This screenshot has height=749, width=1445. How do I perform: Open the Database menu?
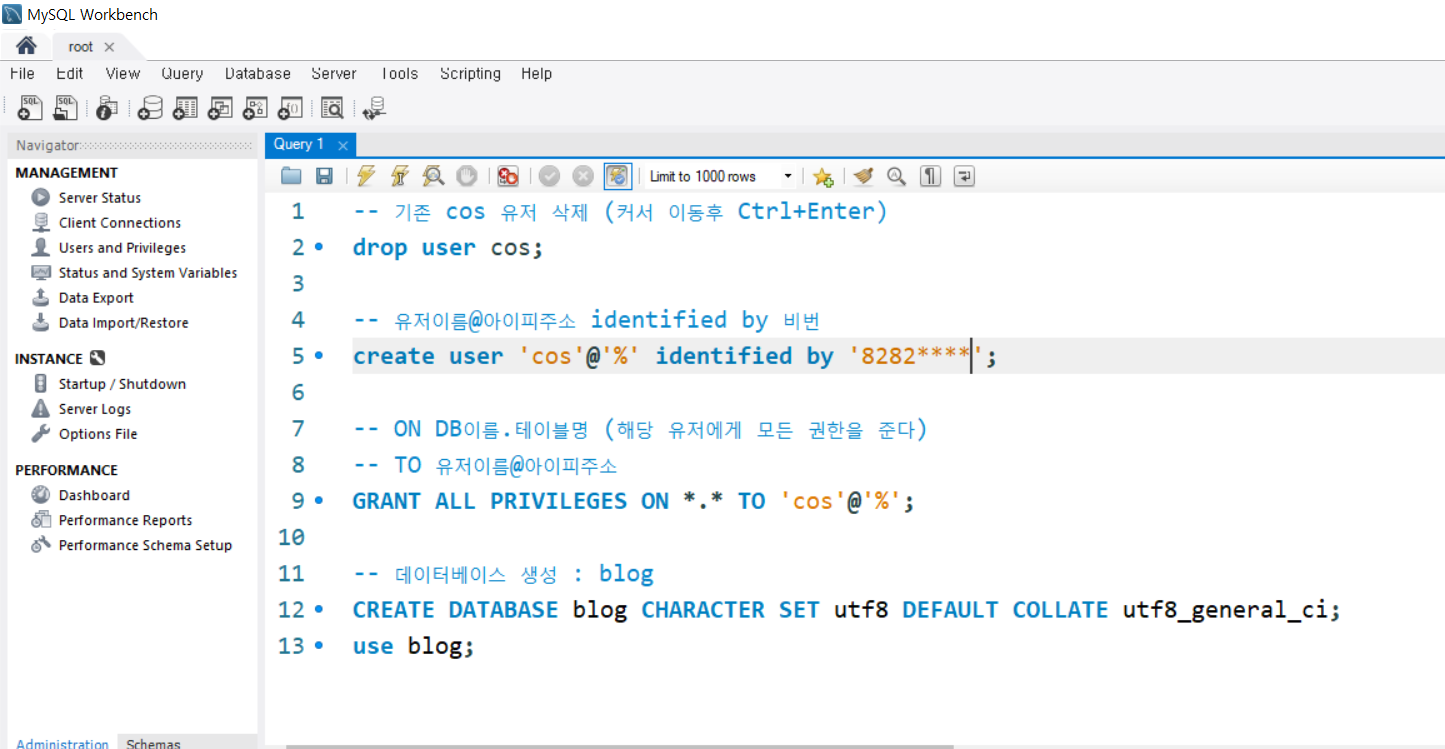258,73
